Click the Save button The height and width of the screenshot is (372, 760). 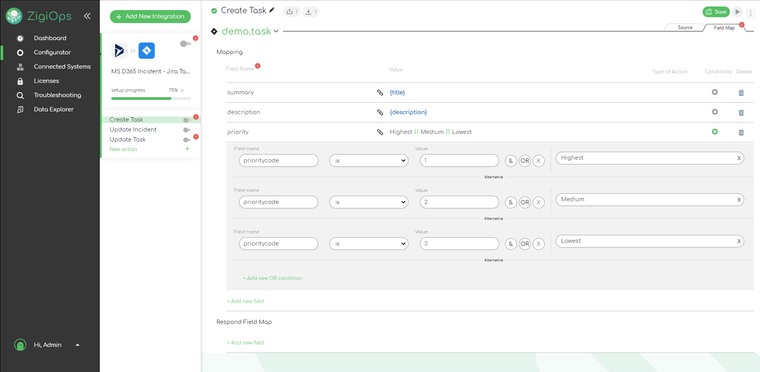716,12
